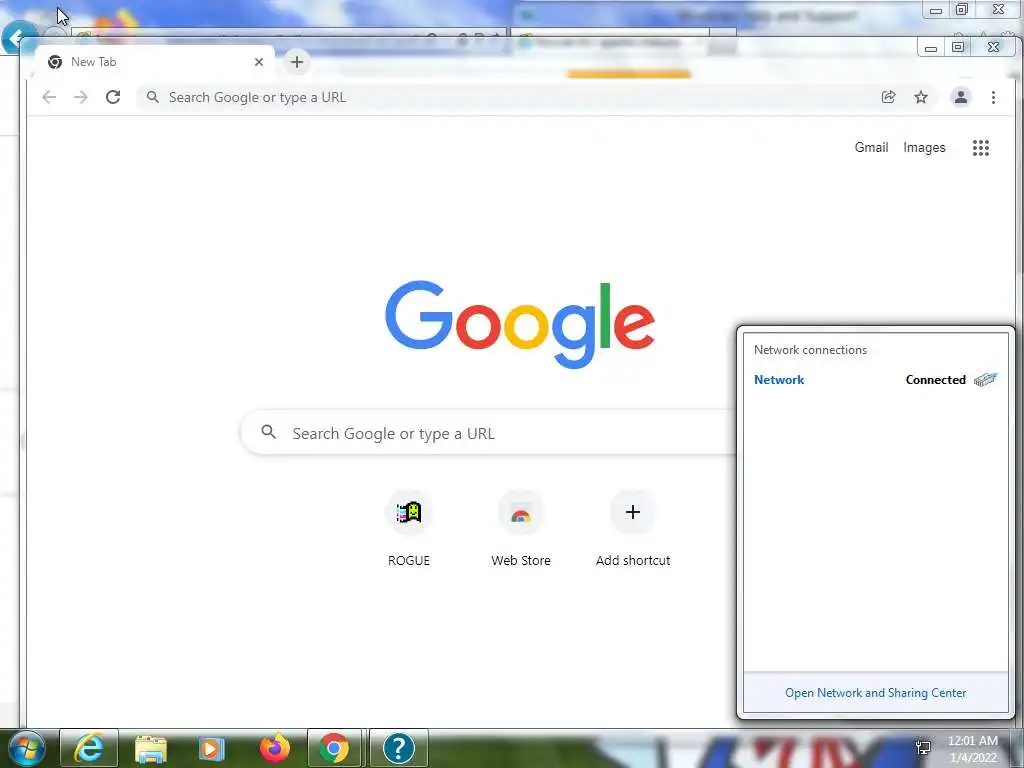Open Chrome's three-dot menu
The height and width of the screenshot is (768, 1024).
(x=993, y=97)
